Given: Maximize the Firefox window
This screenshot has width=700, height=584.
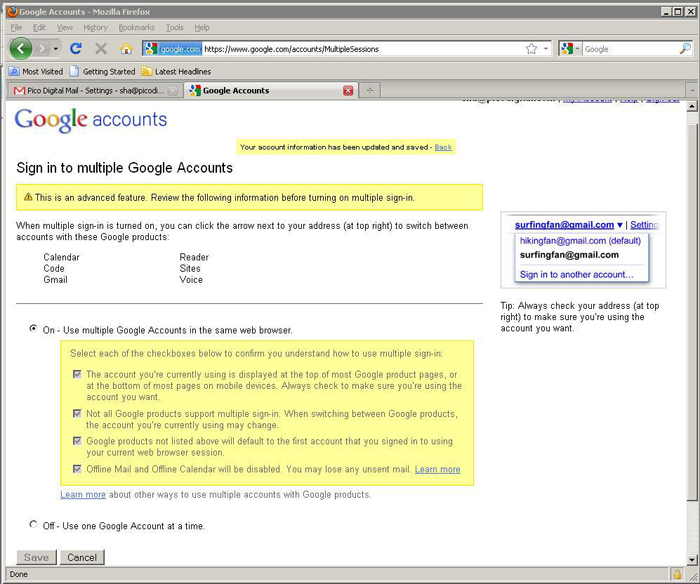Looking at the screenshot, I should click(x=678, y=12).
